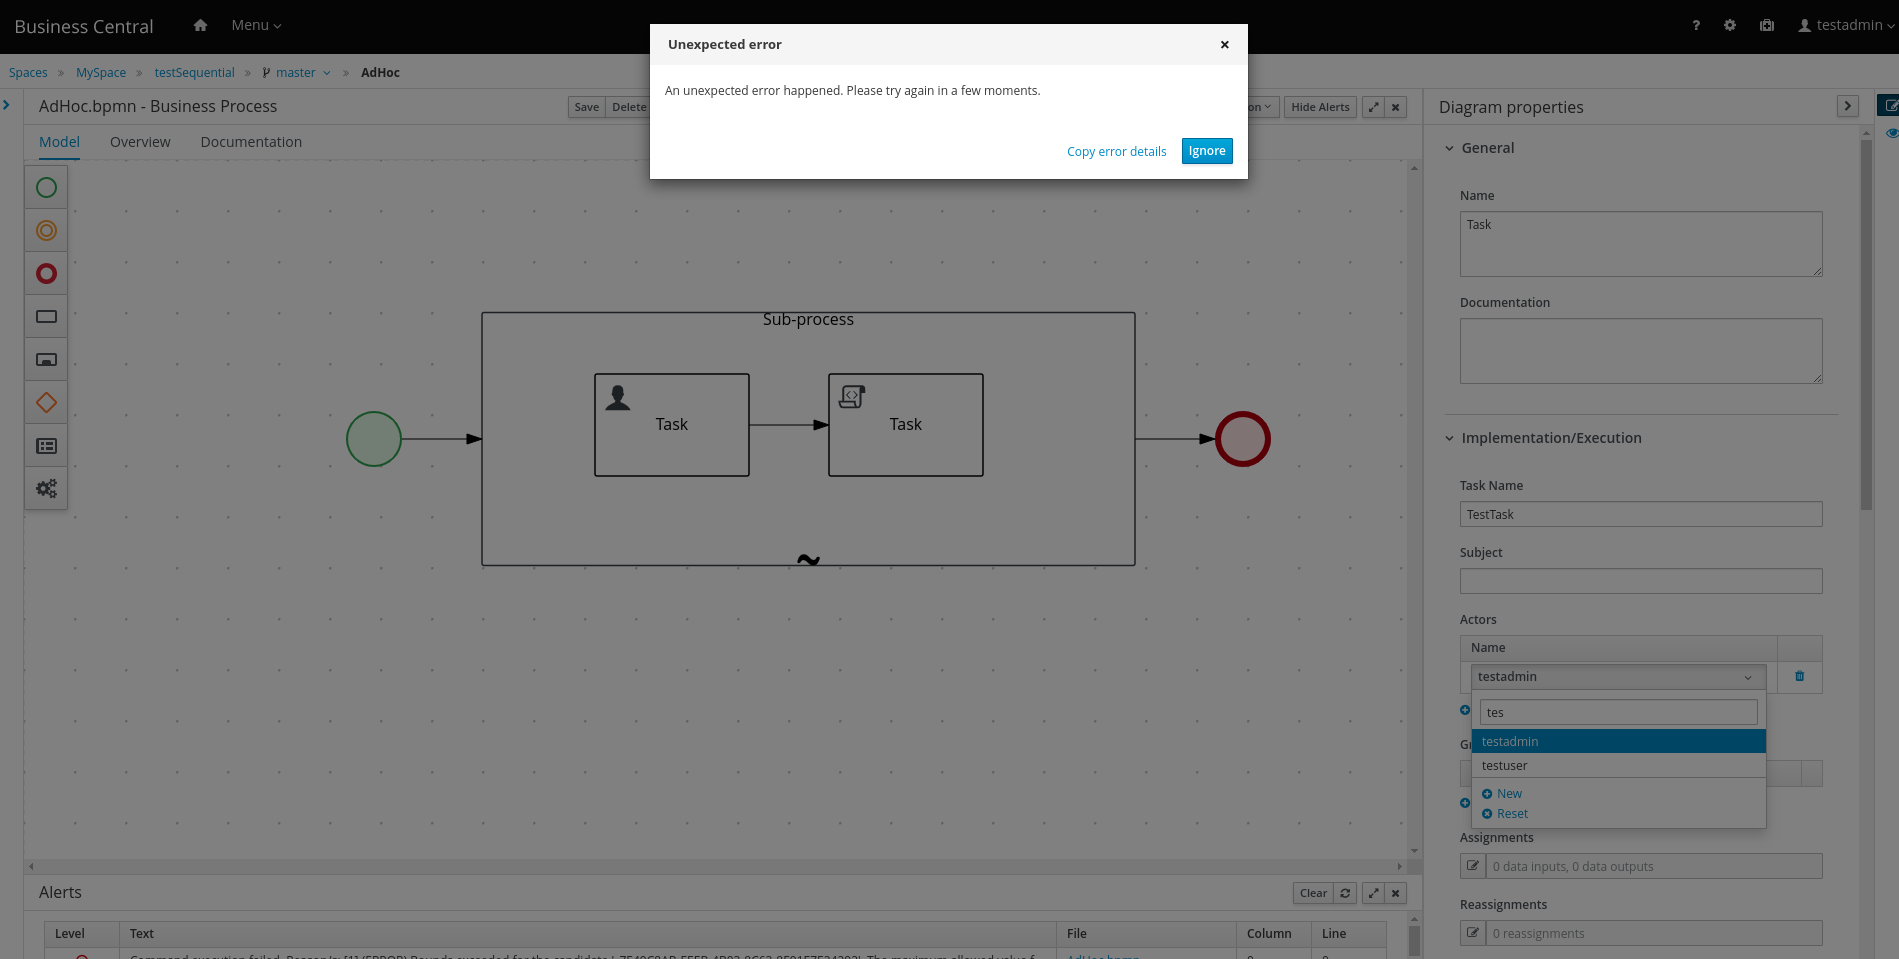Expand the left side panel chevron
1899x959 pixels.
[x=7, y=105]
